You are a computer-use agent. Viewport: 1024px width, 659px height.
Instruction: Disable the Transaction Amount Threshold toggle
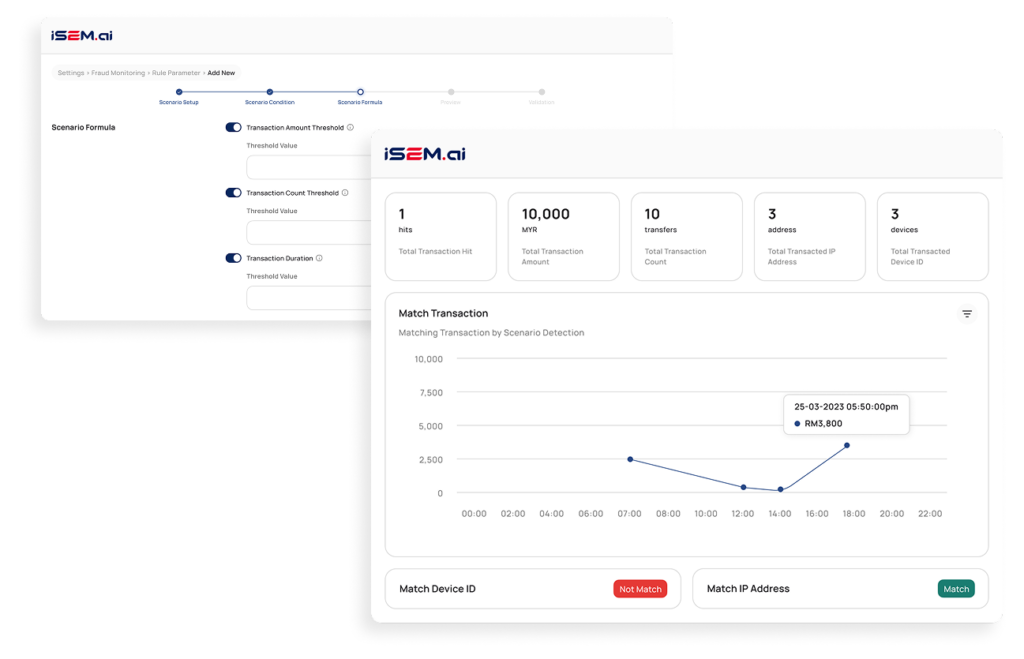pyautogui.click(x=232, y=128)
